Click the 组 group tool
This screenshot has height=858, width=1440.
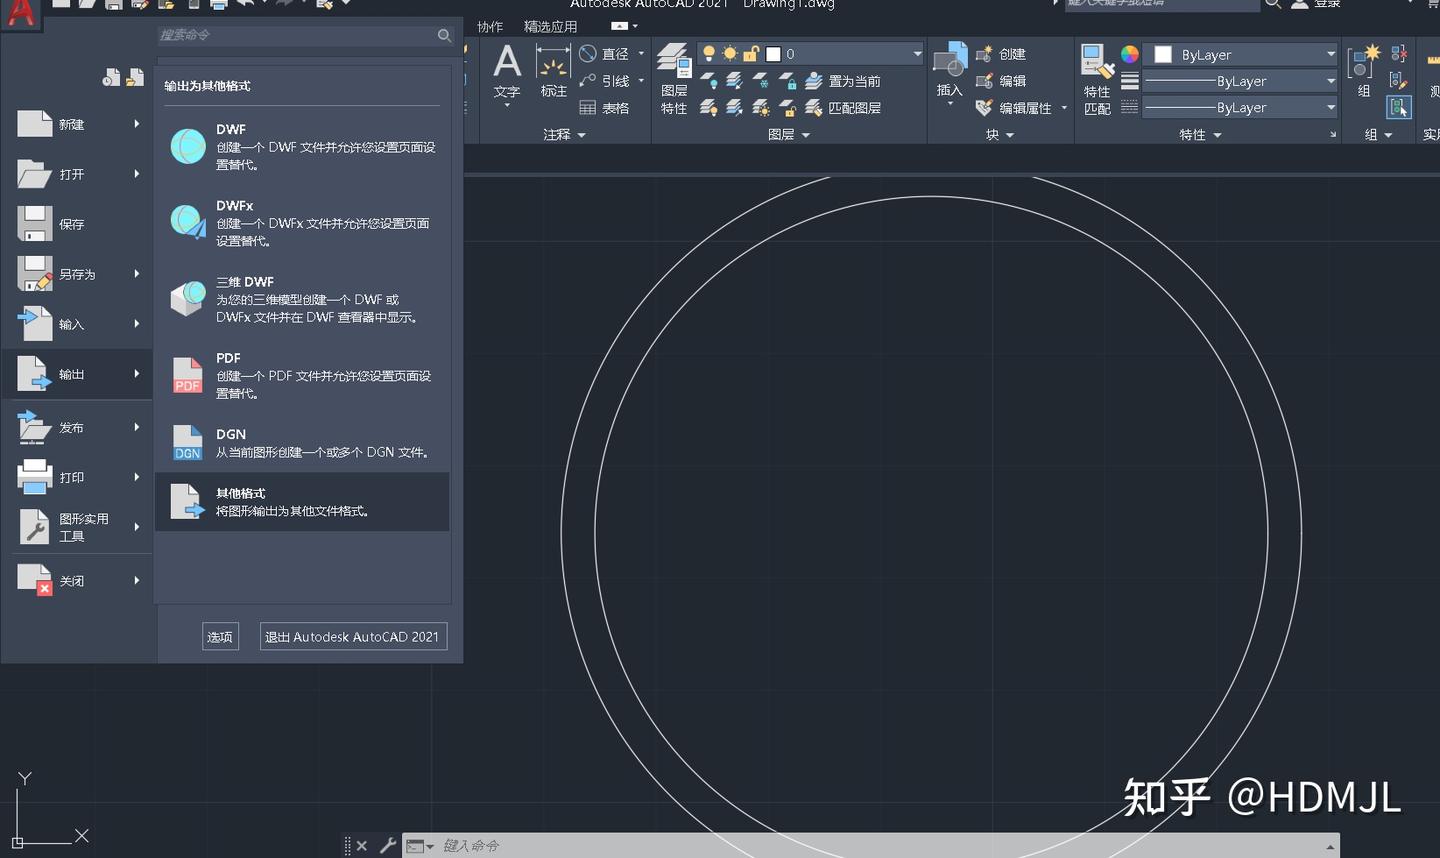[x=1363, y=72]
